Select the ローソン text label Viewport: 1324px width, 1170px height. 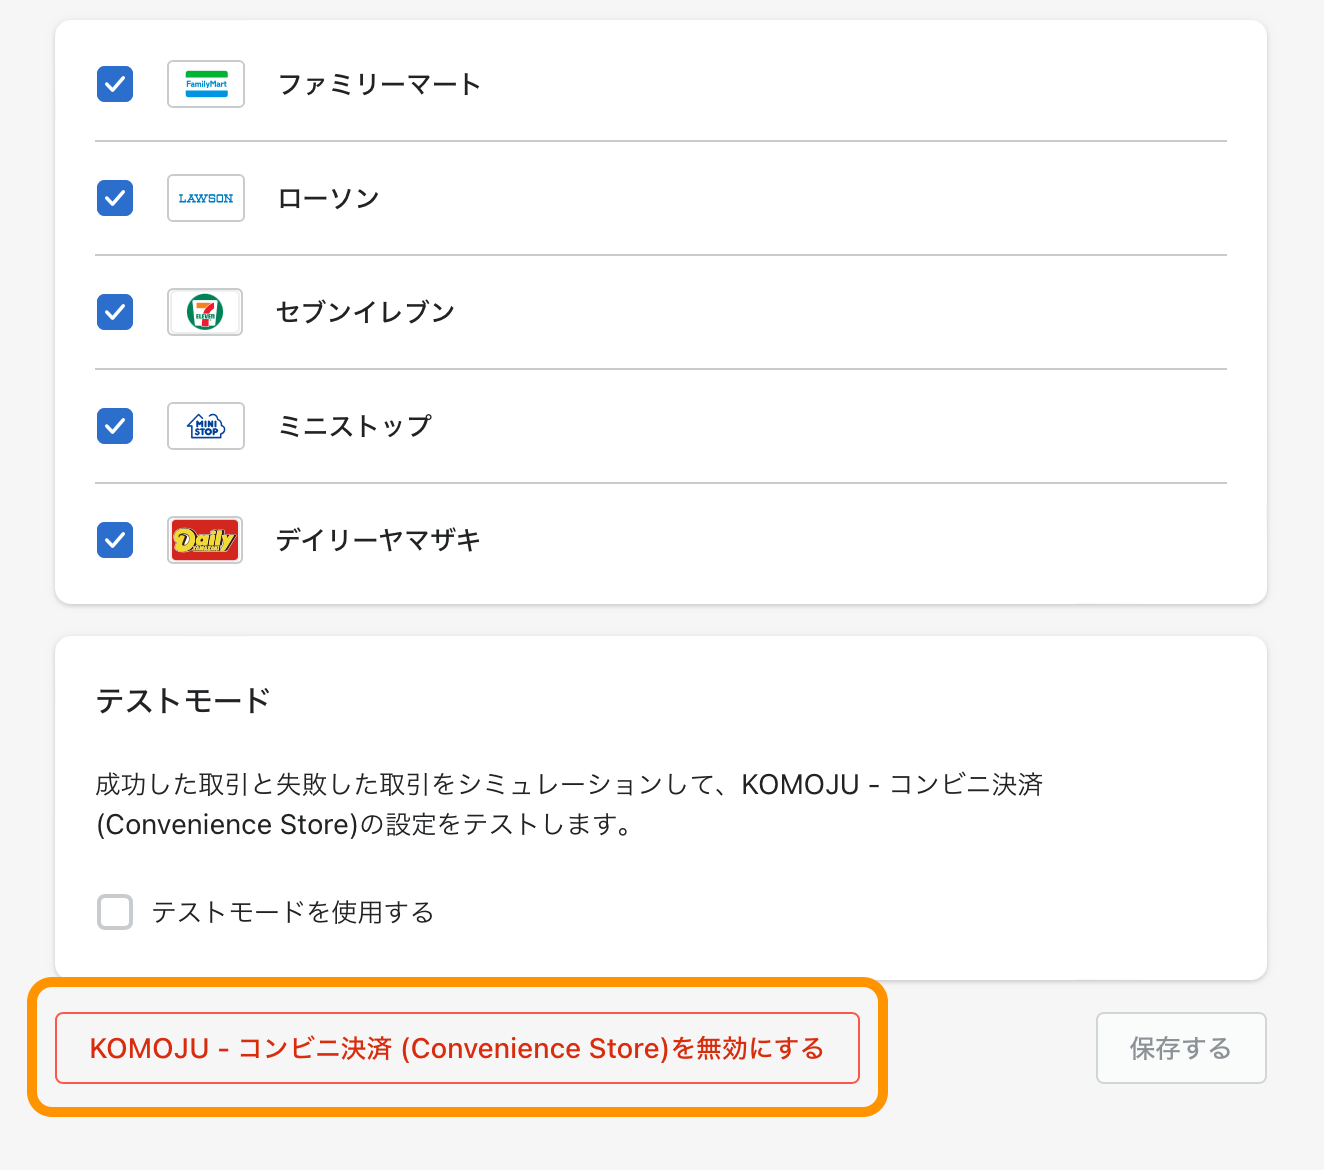(328, 198)
